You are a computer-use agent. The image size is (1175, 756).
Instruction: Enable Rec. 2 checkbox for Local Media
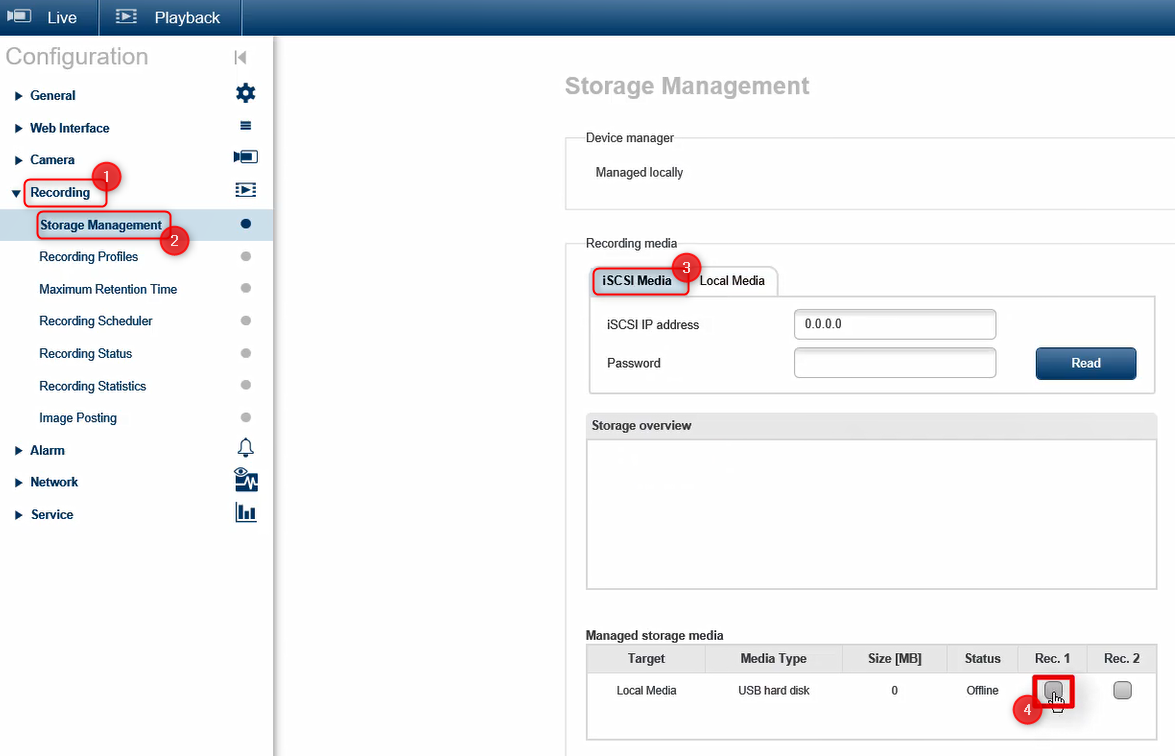[x=1122, y=690]
